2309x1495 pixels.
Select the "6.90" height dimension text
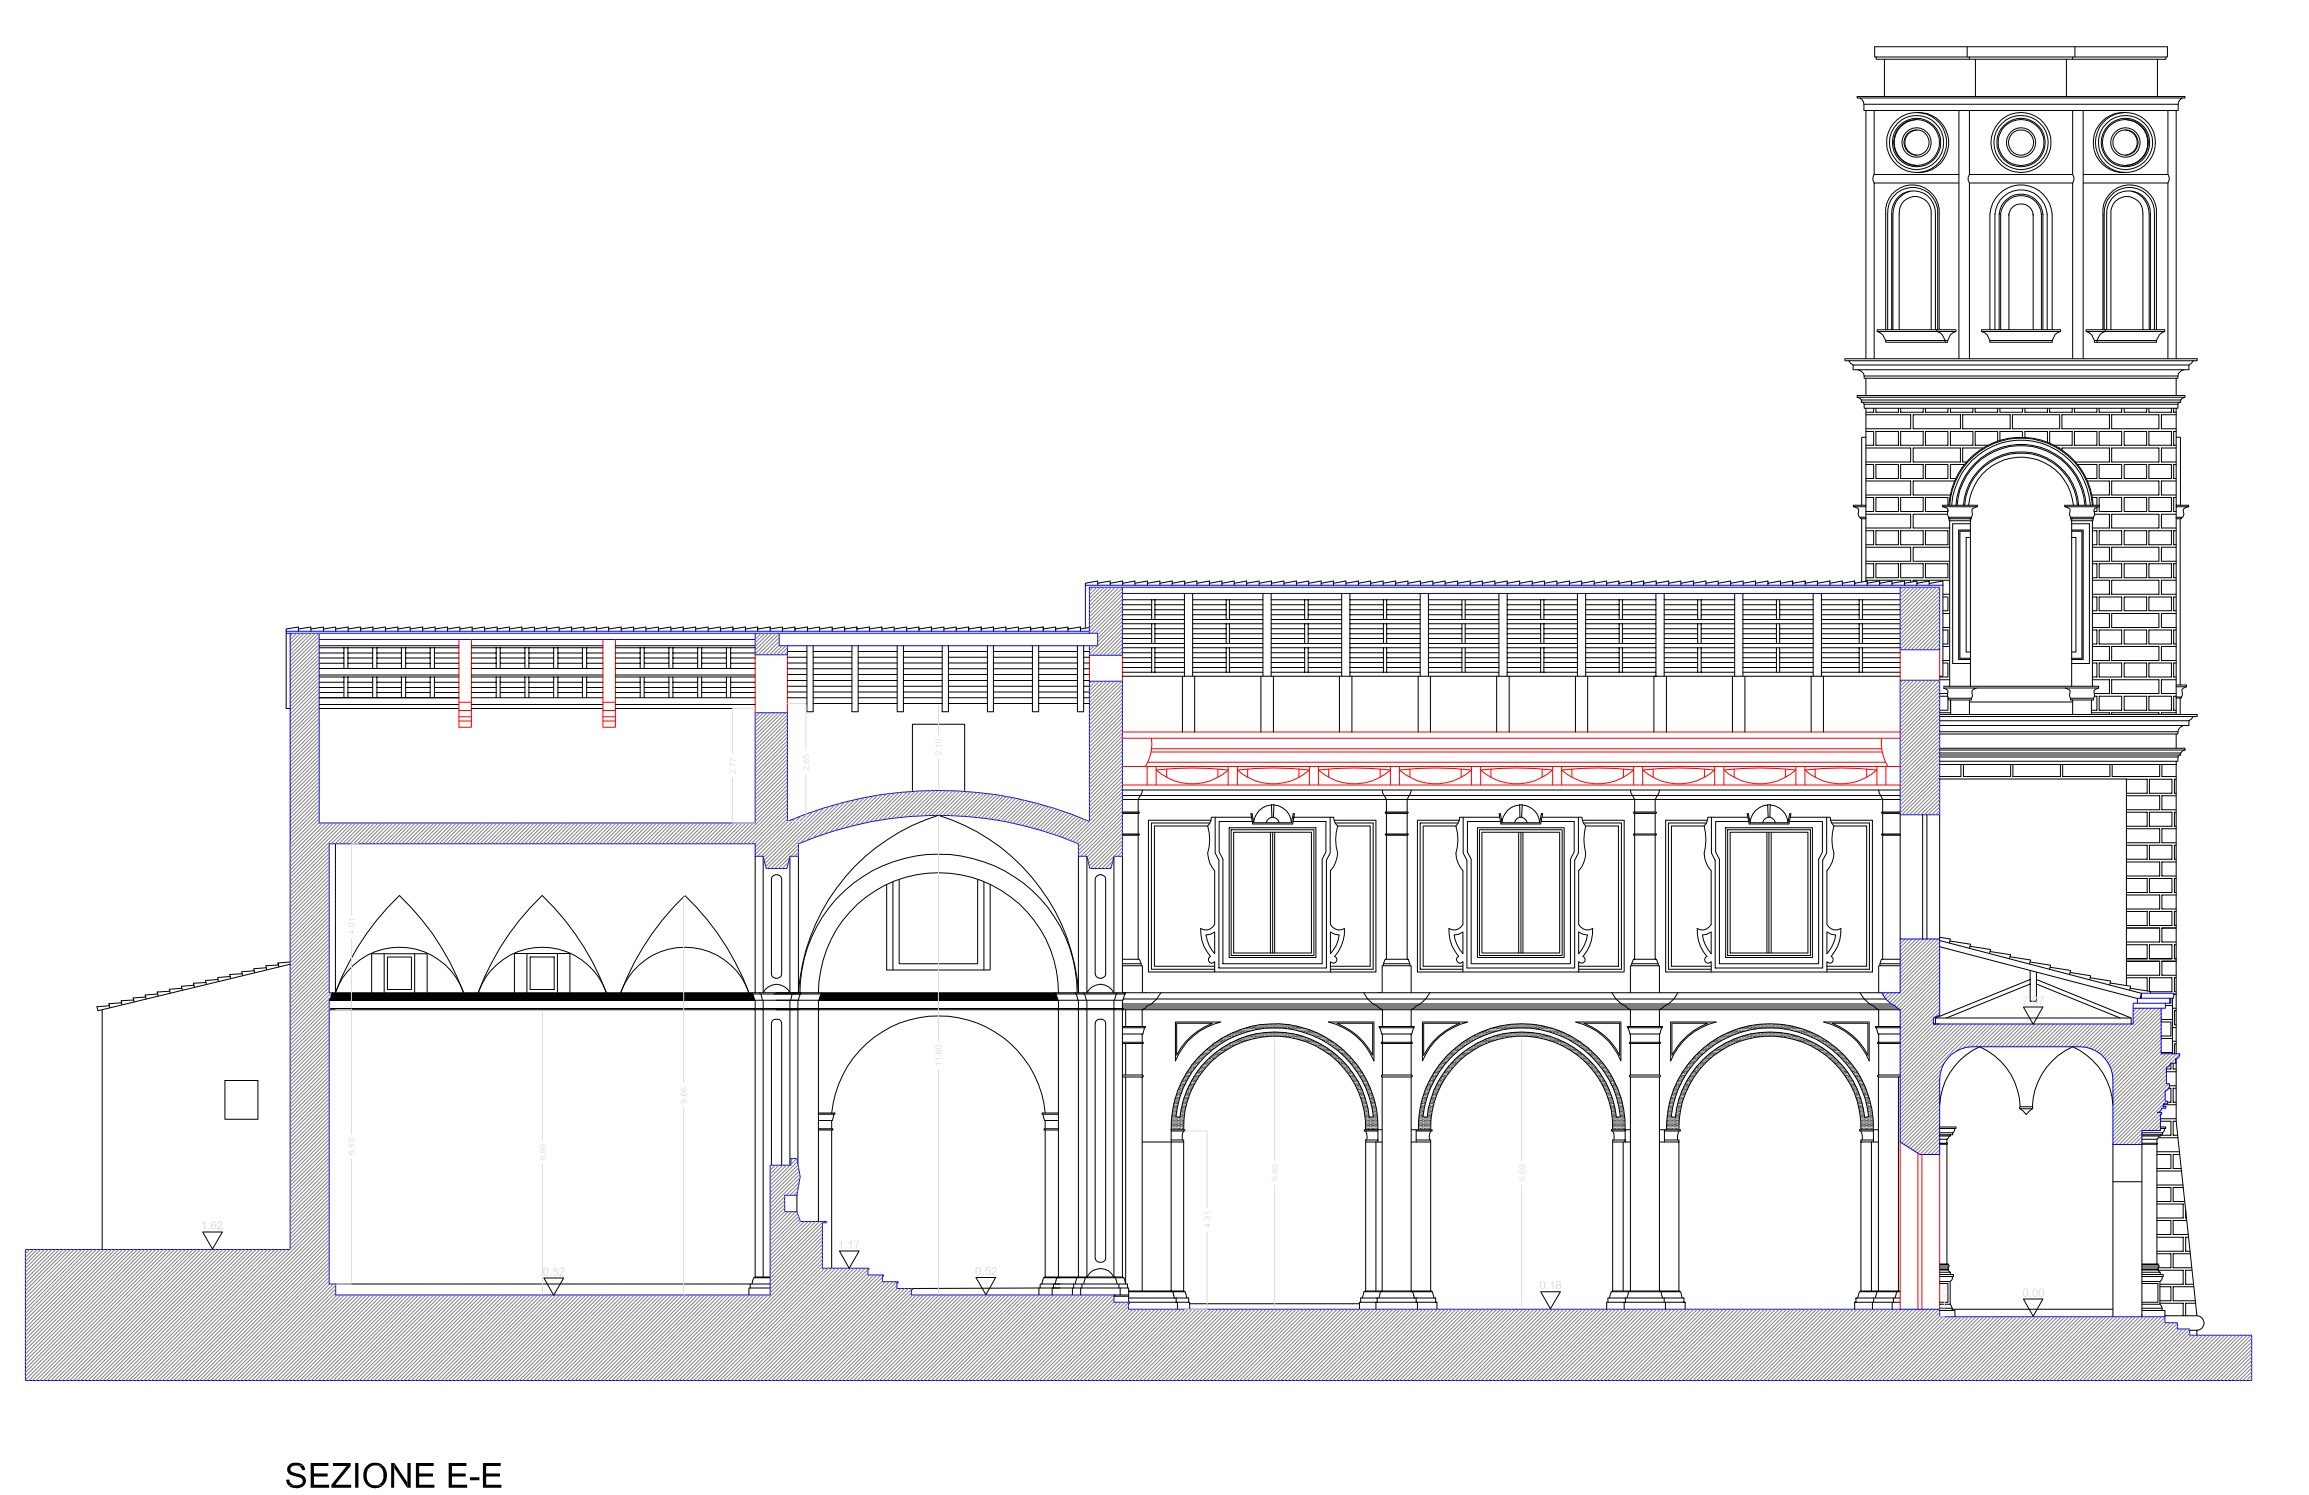[542, 1151]
